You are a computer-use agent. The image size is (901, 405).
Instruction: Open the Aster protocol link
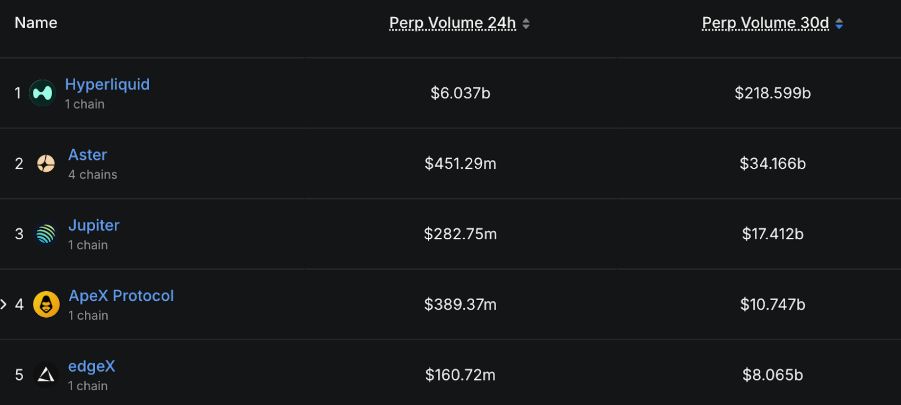click(87, 155)
